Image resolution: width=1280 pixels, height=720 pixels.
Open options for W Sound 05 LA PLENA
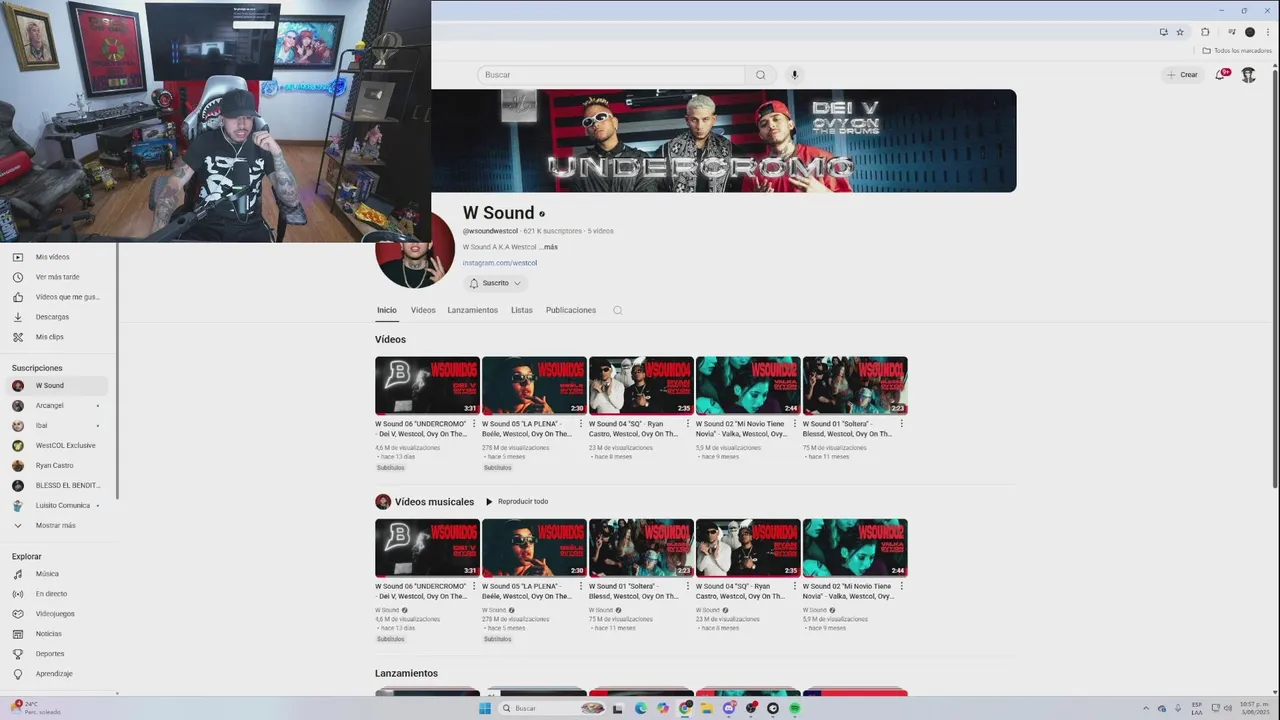581,424
